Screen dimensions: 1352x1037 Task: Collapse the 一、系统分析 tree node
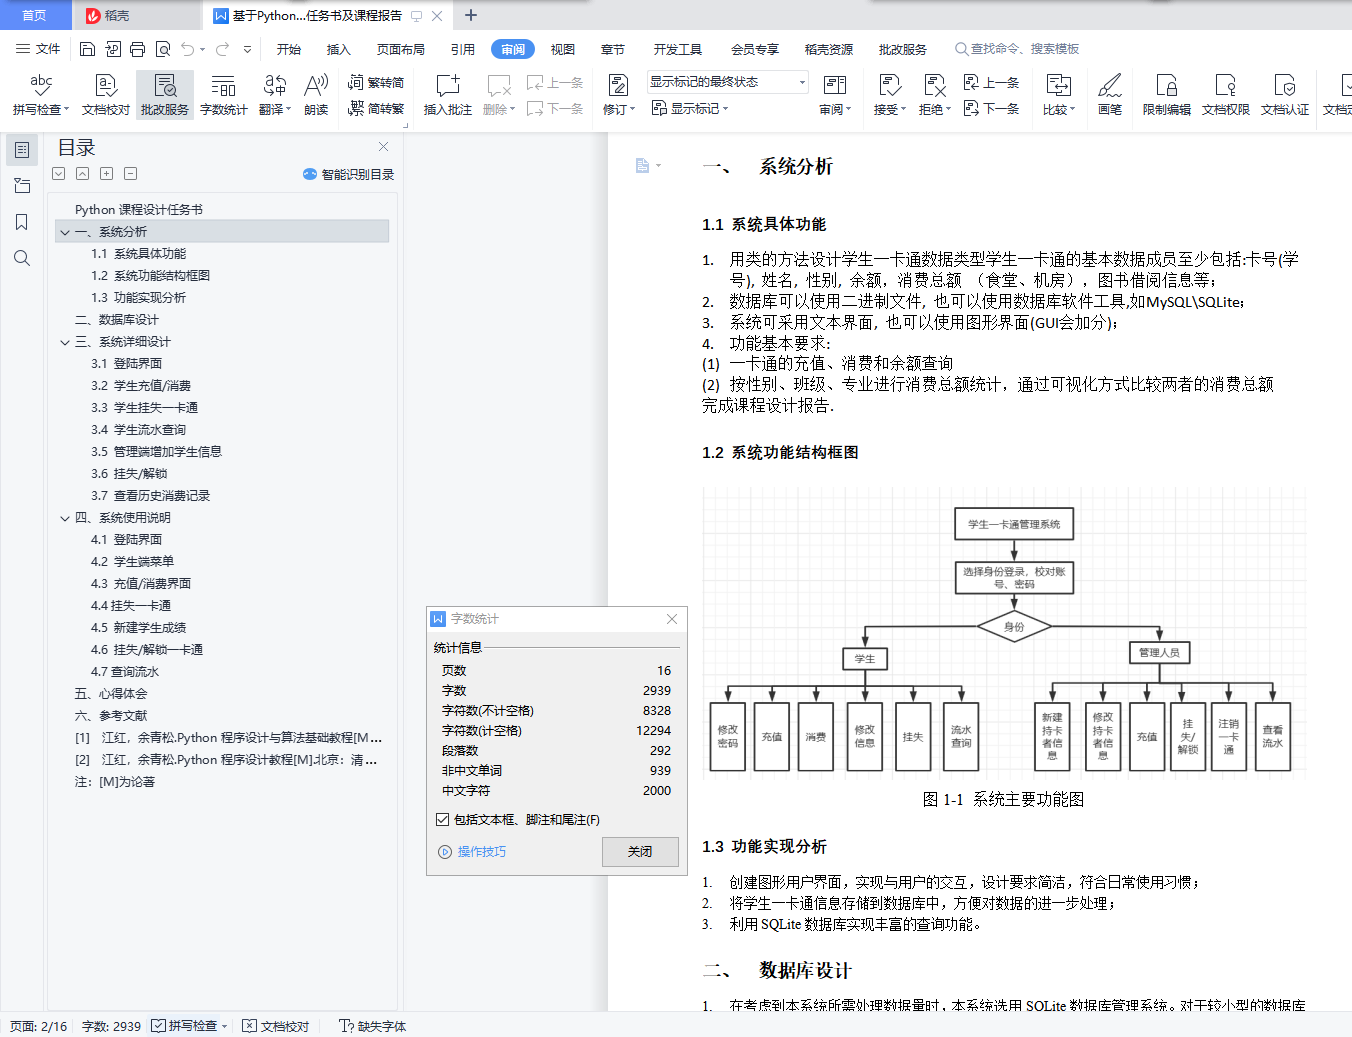(x=65, y=232)
